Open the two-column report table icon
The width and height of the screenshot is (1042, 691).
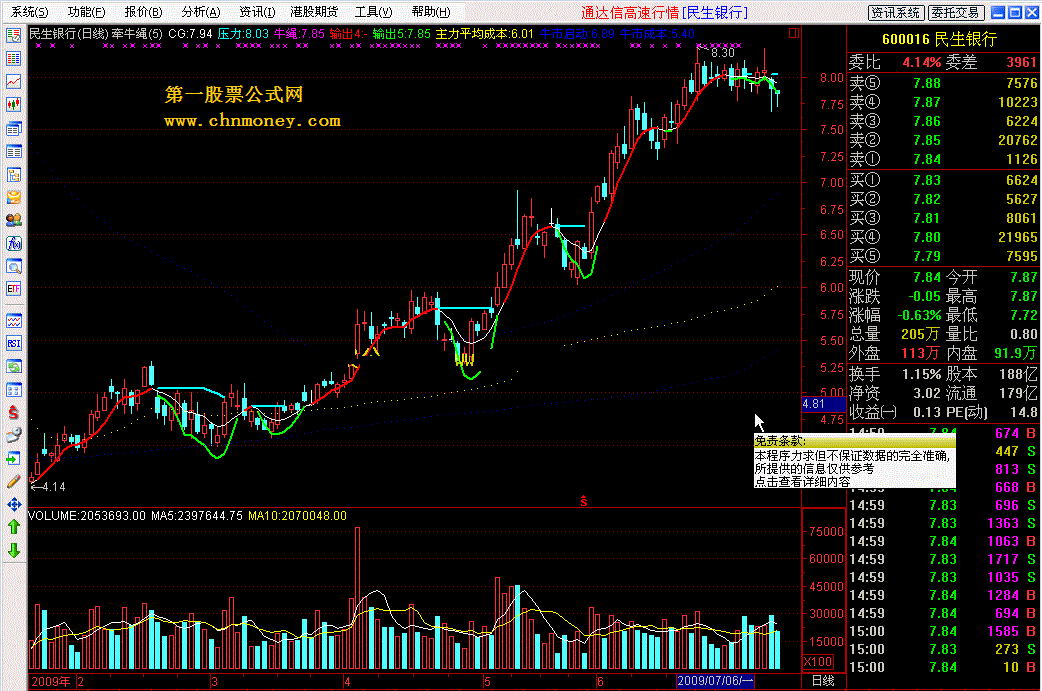pyautogui.click(x=13, y=151)
